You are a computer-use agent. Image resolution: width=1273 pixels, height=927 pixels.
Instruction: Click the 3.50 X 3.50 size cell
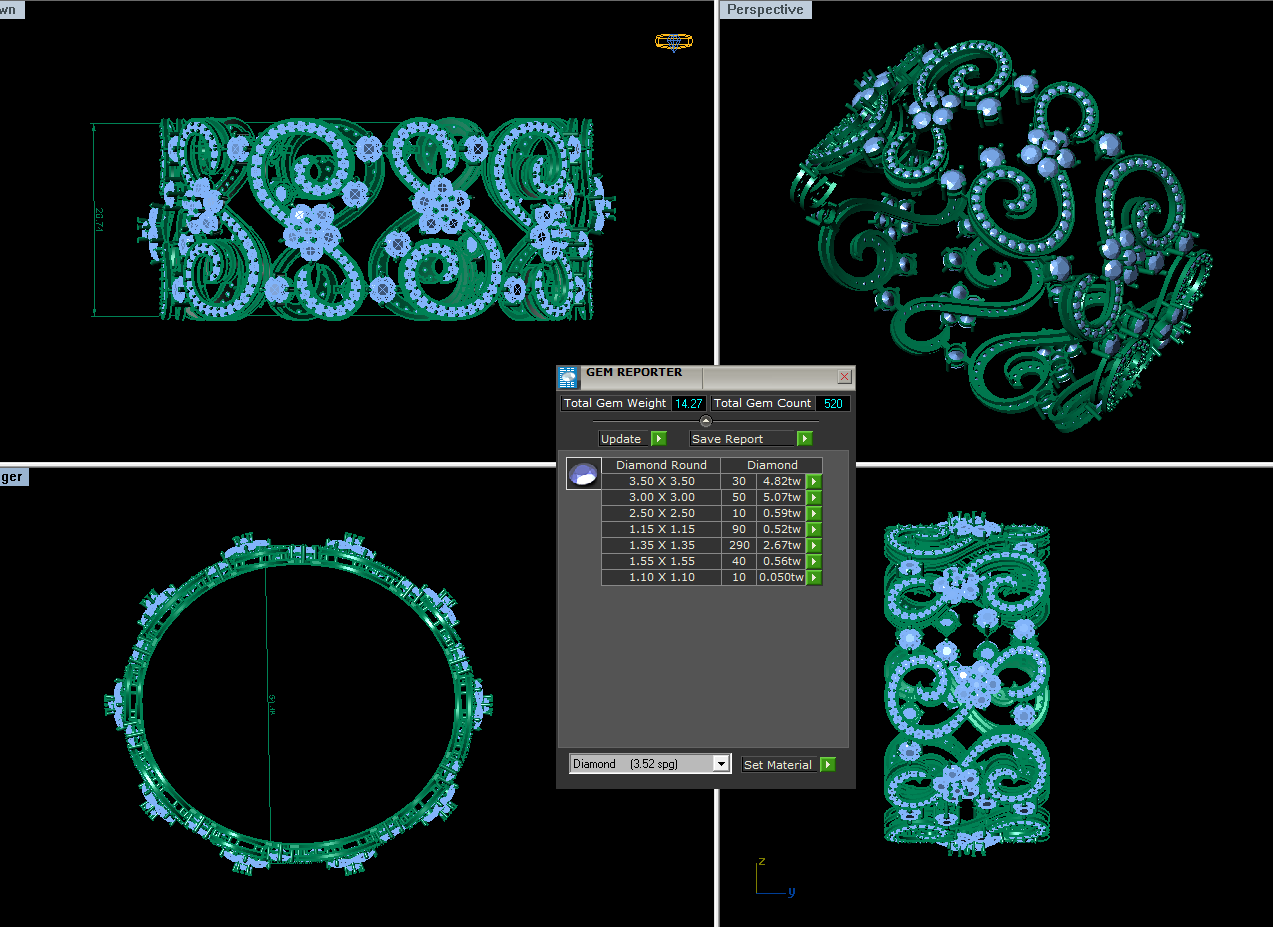point(661,481)
